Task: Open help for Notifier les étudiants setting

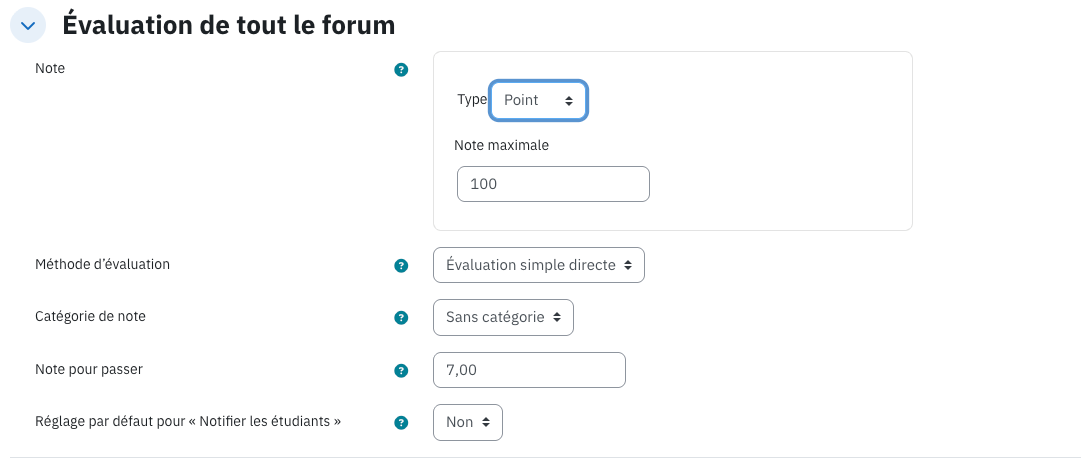Action: pos(401,423)
